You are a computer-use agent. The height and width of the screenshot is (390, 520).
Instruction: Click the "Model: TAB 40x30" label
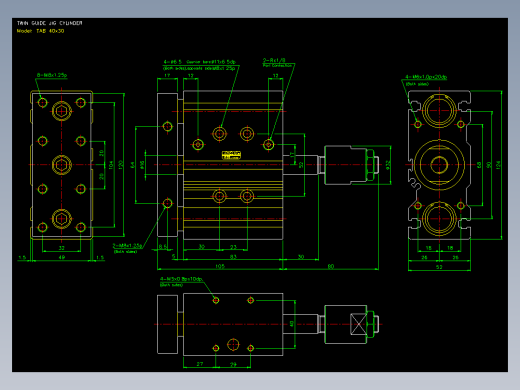(40, 31)
